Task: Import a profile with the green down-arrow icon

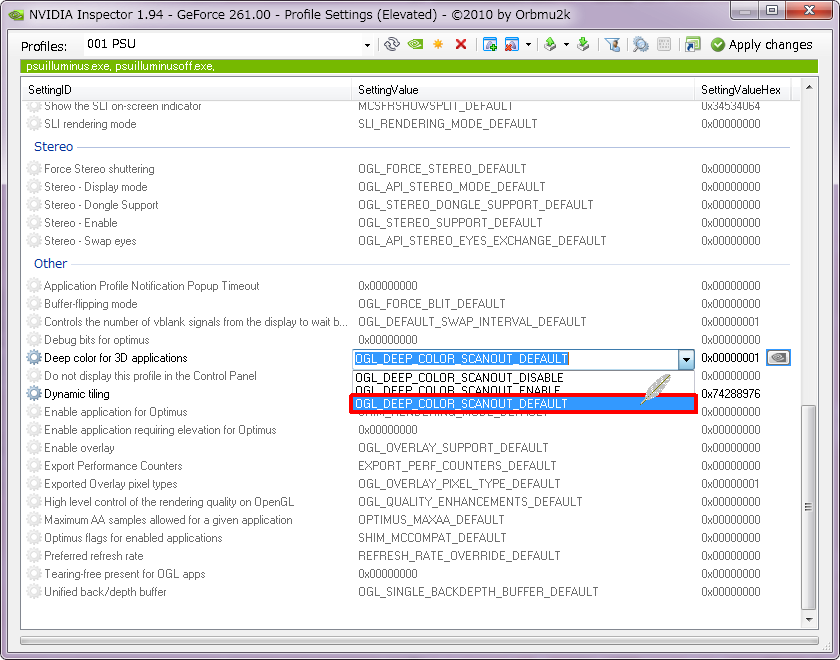Action: [x=583, y=44]
